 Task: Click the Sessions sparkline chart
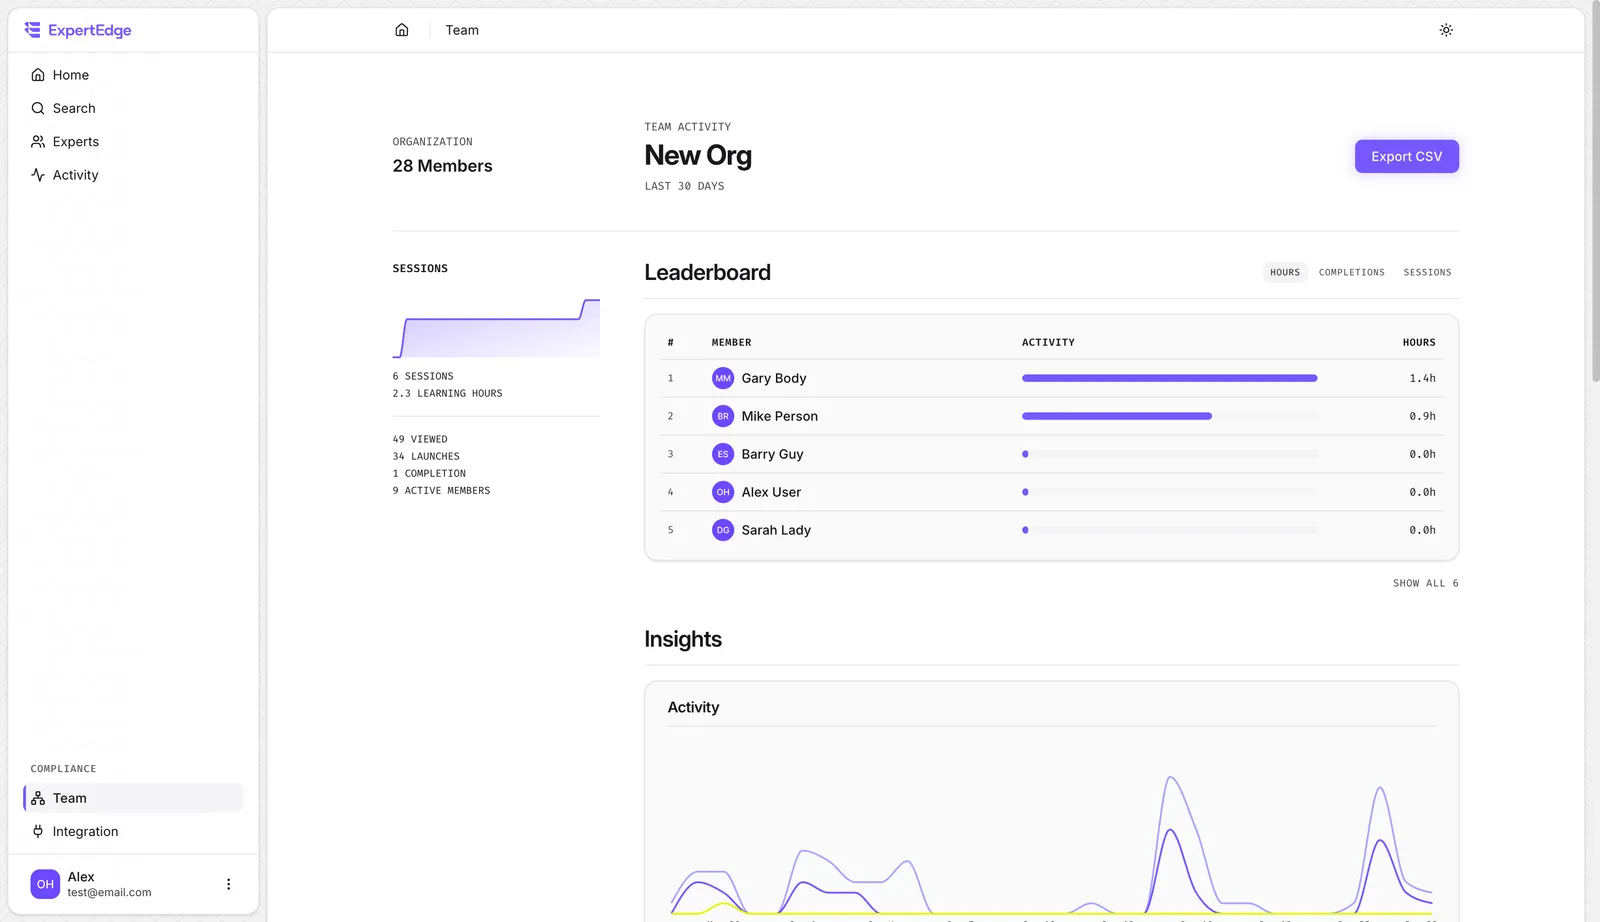496,328
